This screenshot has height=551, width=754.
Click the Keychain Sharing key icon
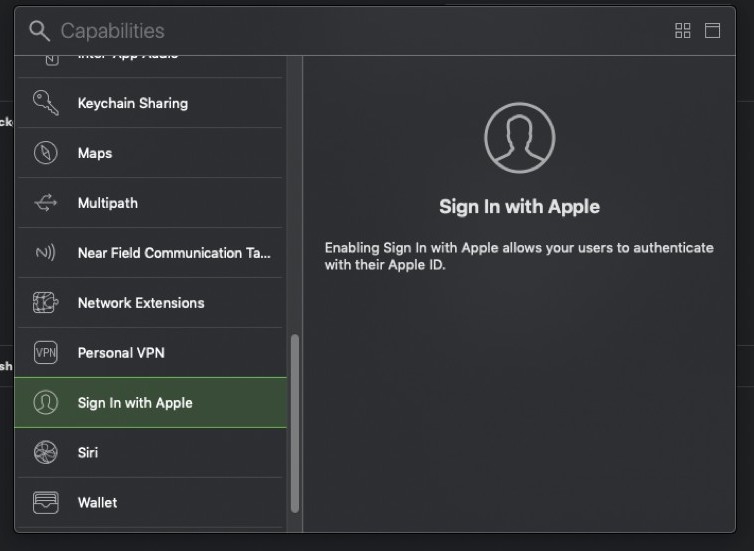click(45, 103)
